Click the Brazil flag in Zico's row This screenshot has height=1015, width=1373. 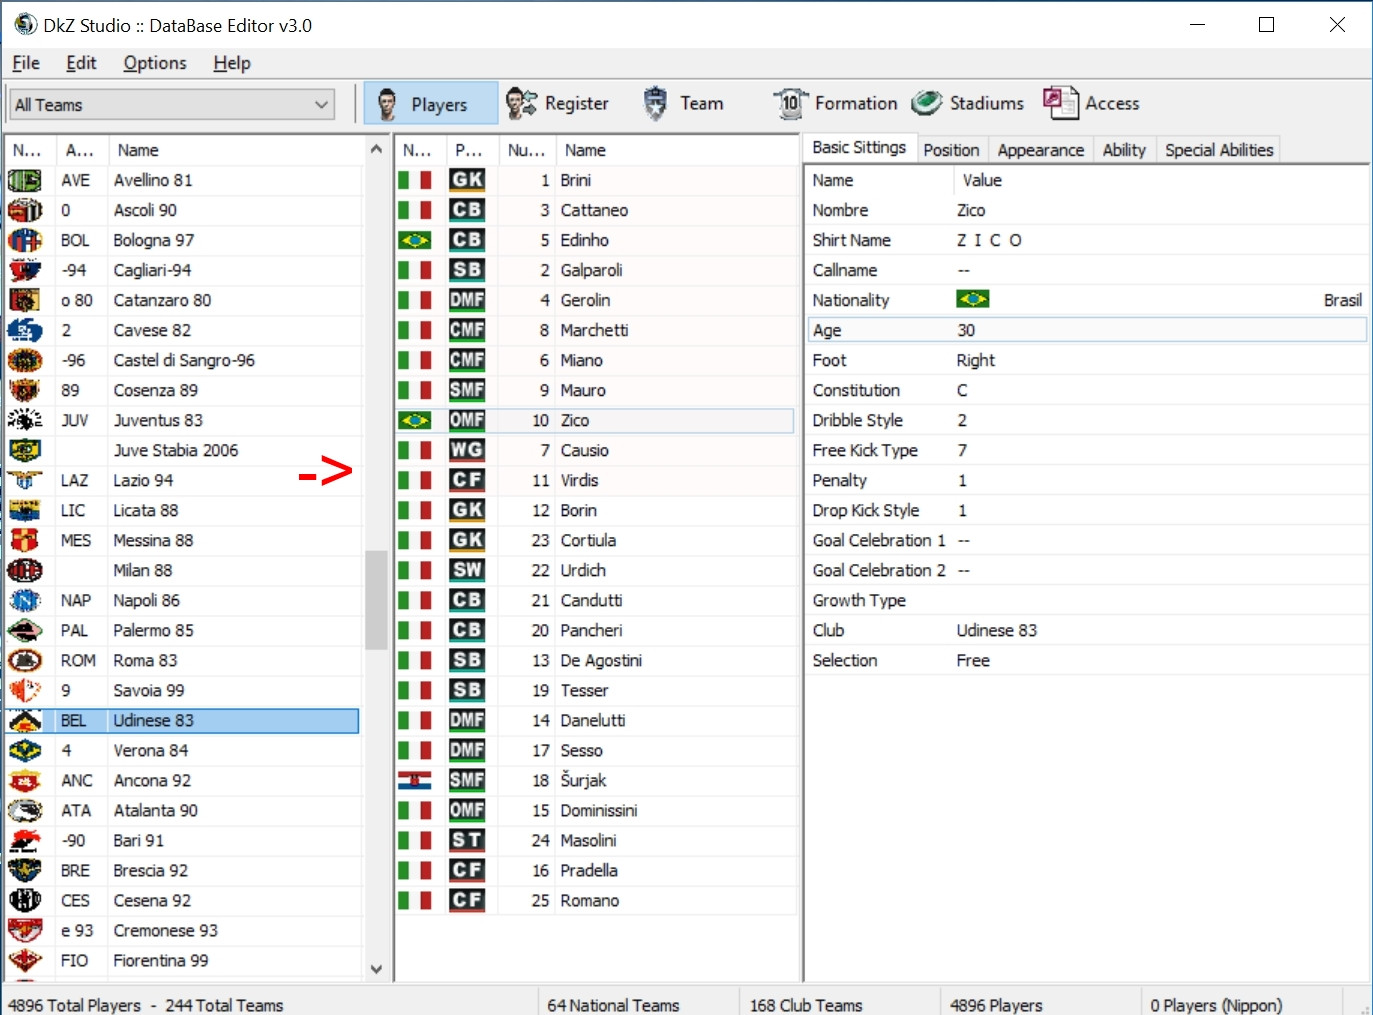[x=415, y=420]
